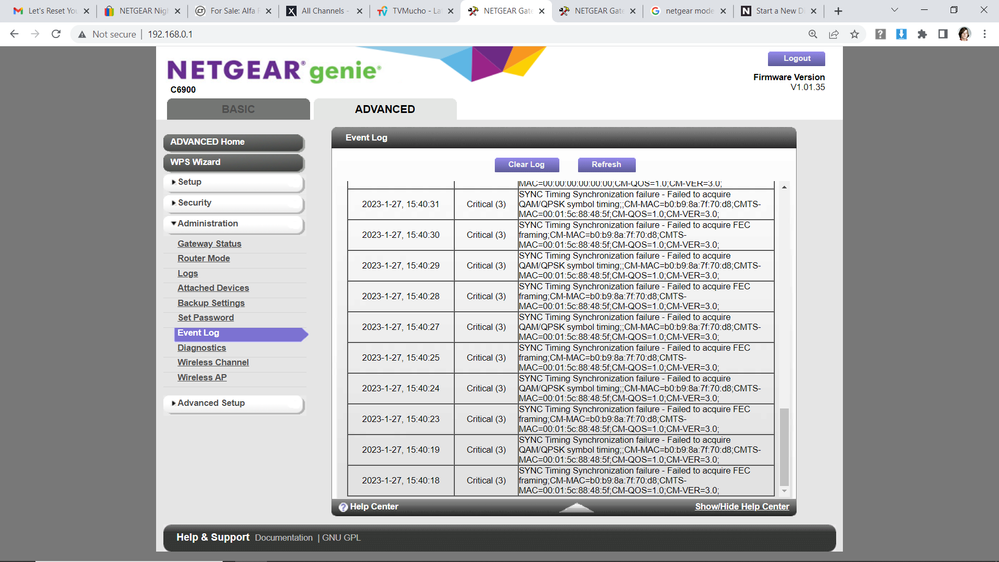Open the Attached Devices link

click(213, 288)
